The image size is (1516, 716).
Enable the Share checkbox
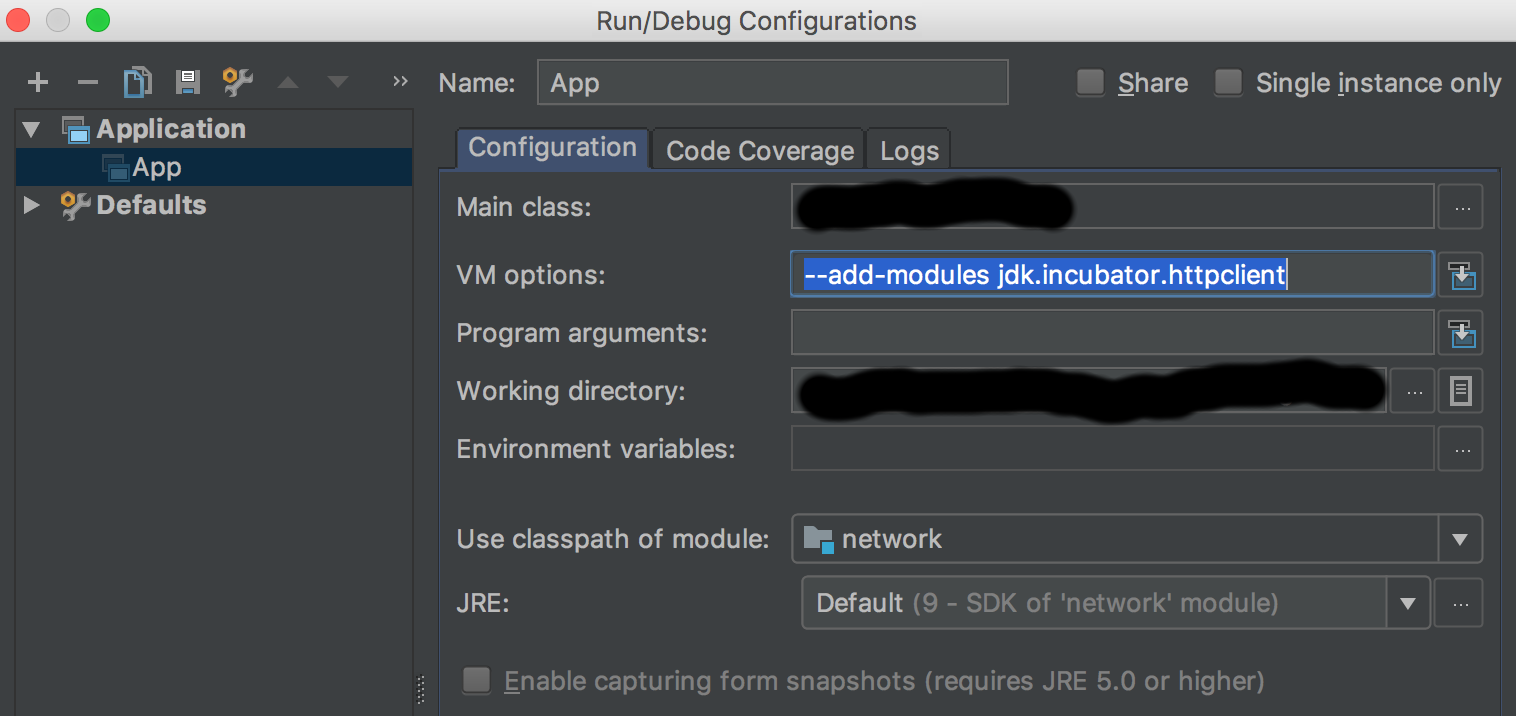1090,82
